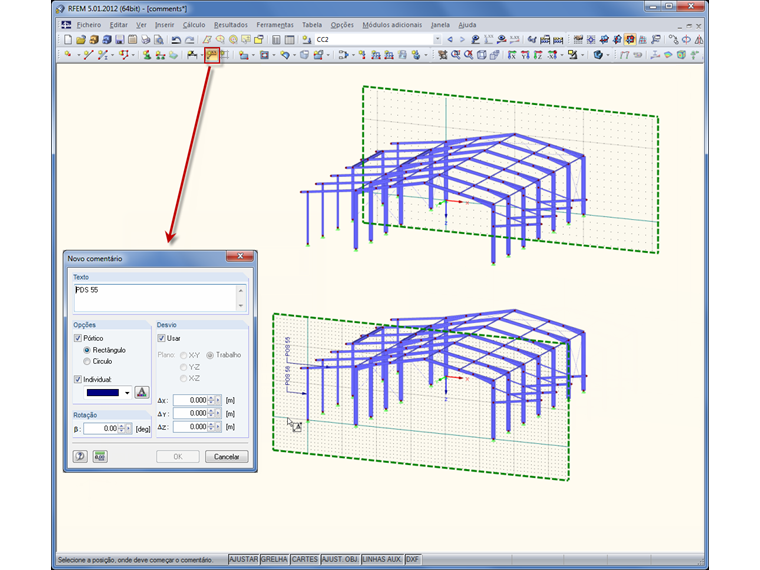The image size is (760, 570).
Task: Choose the Trabalho plane radio
Action: 210,355
